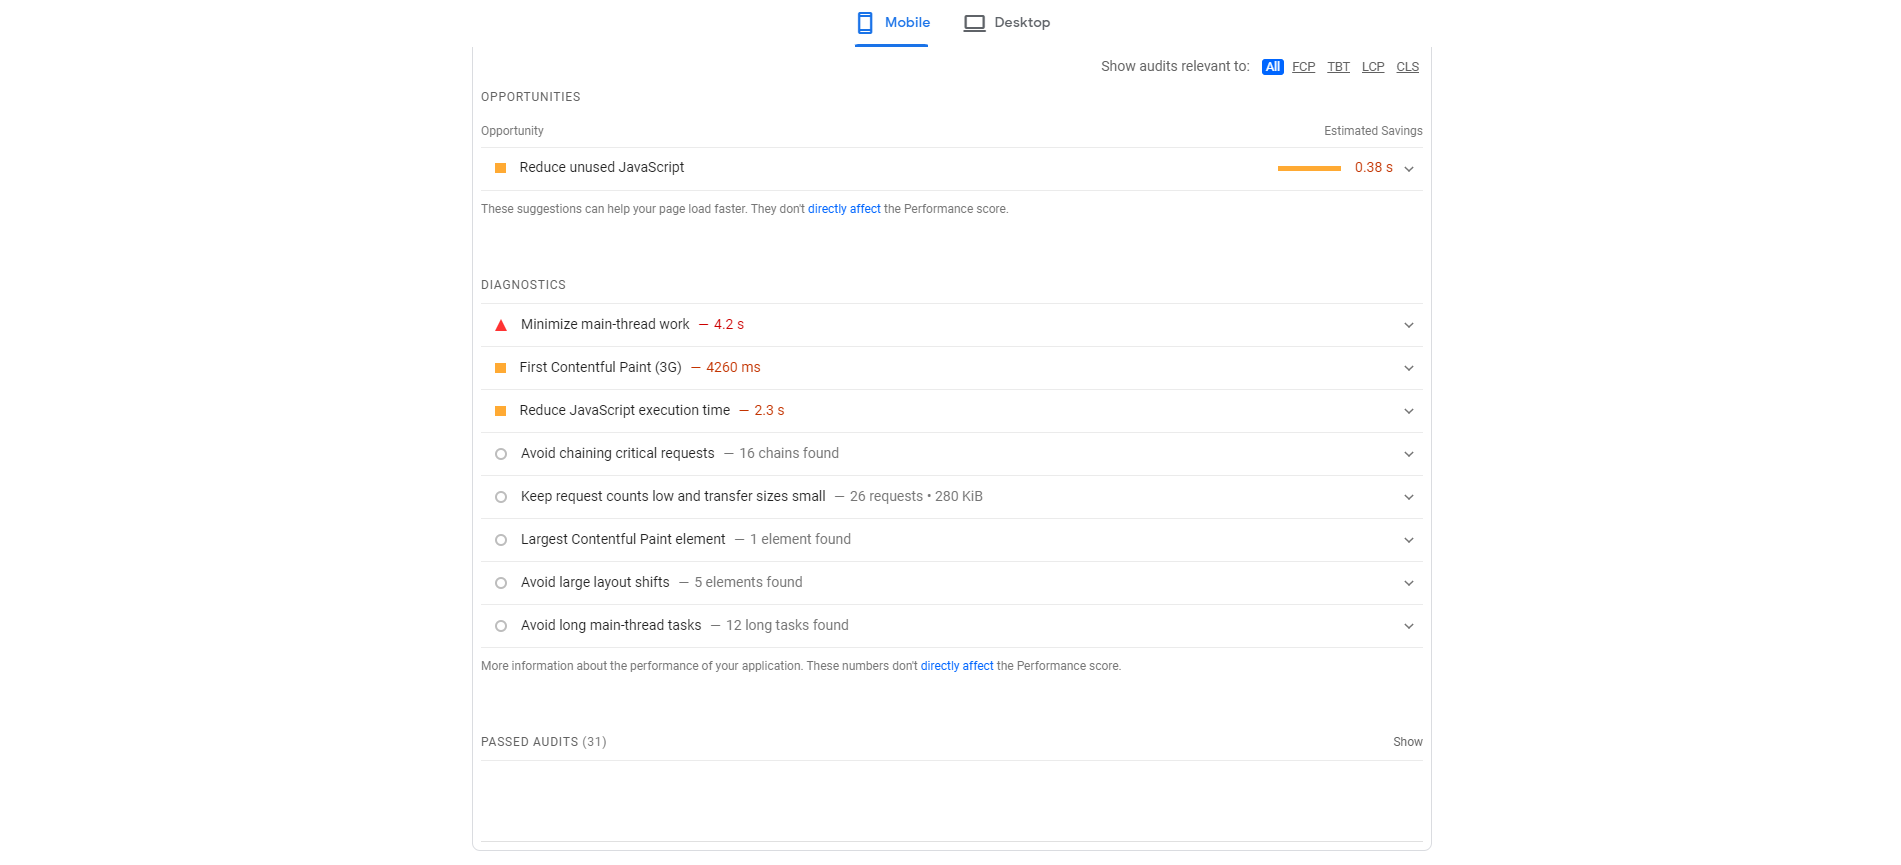
Task: Click the Mobile phone icon
Action: click(865, 23)
